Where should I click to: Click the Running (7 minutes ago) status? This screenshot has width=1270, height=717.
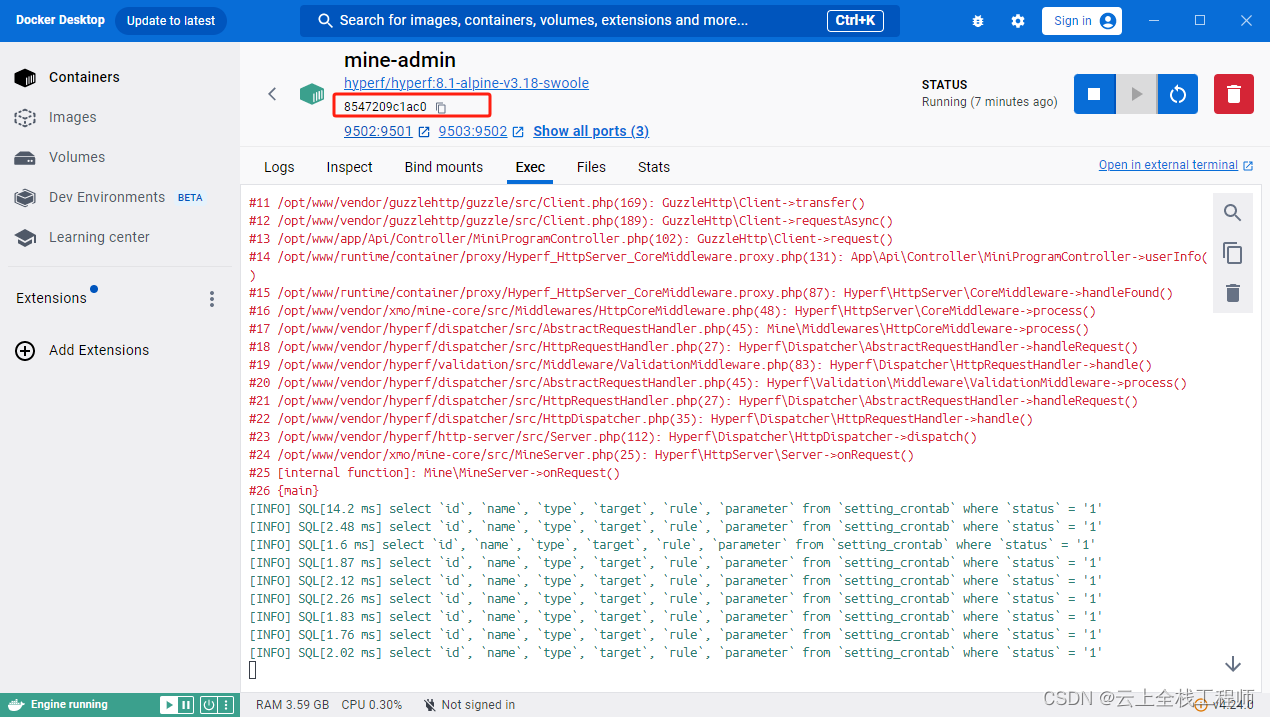click(x=989, y=102)
